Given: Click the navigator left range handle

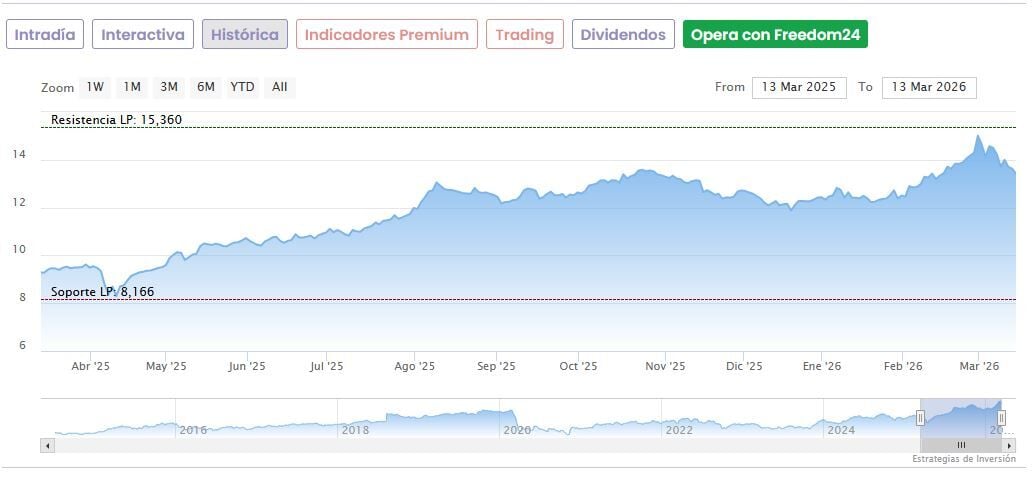Looking at the screenshot, I should click(x=920, y=417).
